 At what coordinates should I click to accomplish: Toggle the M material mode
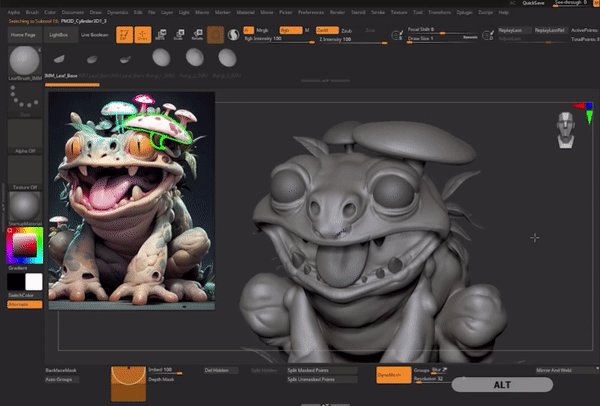pos(307,30)
